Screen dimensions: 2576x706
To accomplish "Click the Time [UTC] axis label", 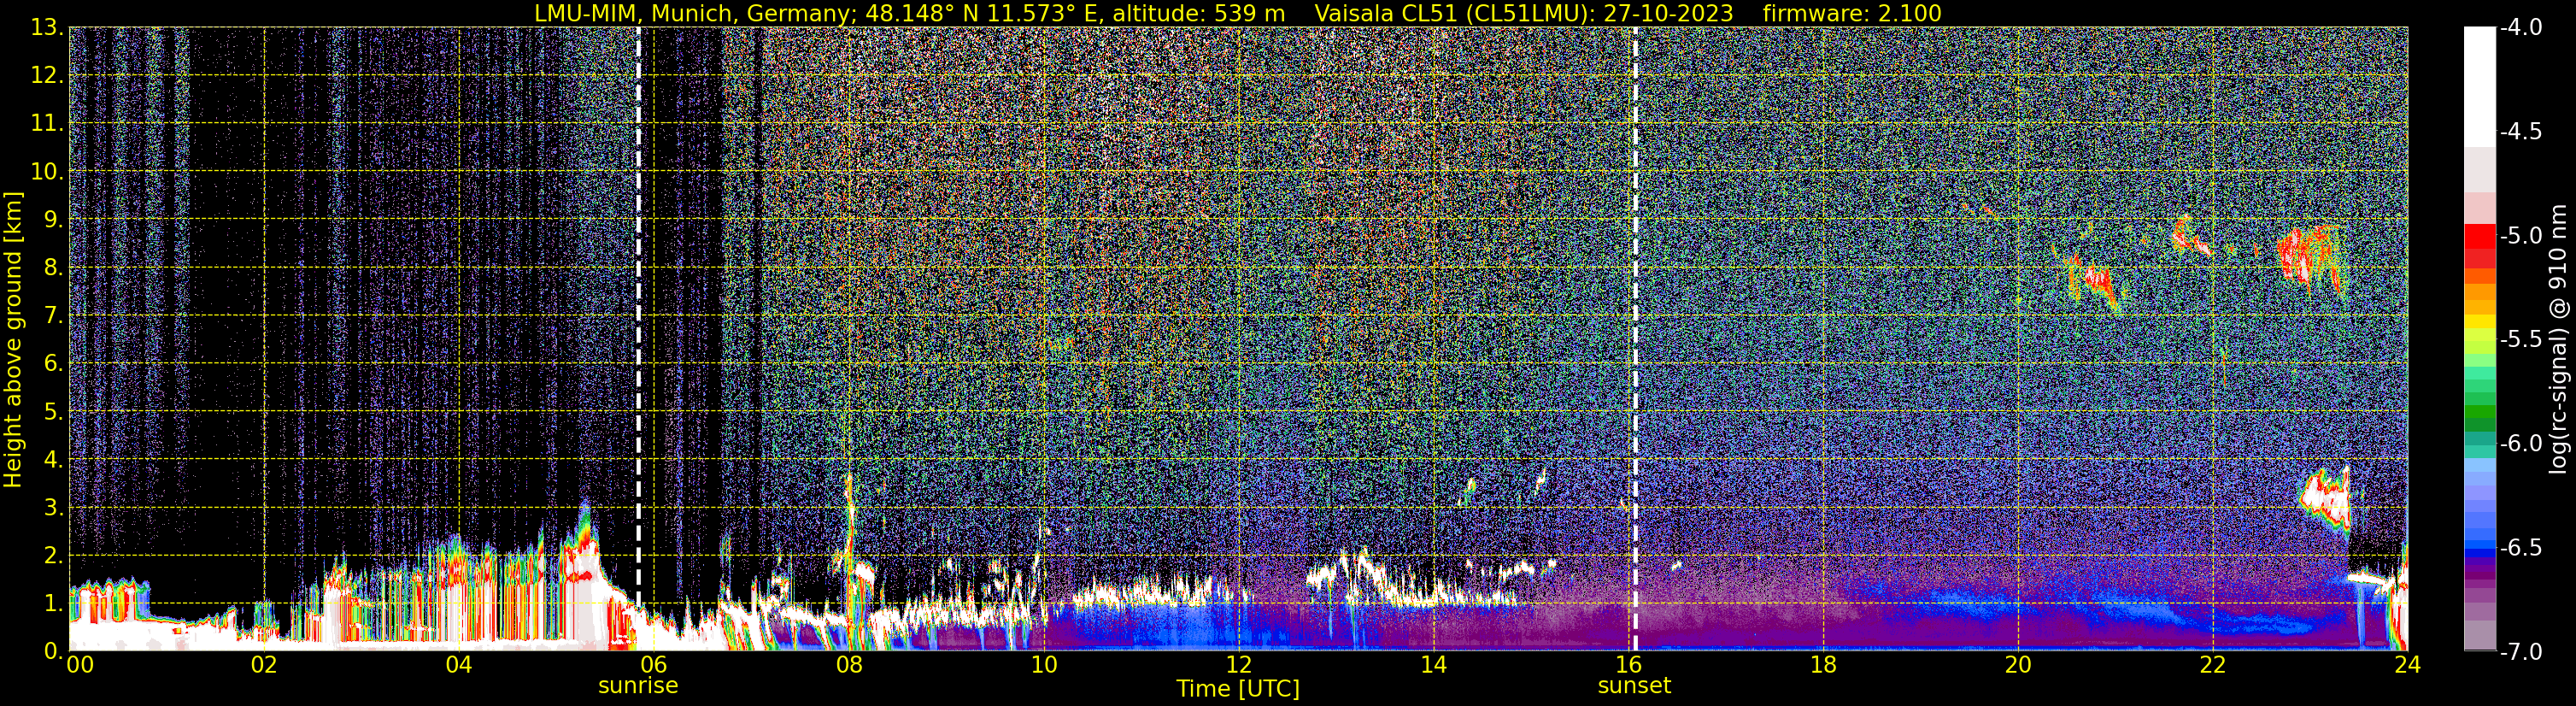I will tap(1238, 689).
